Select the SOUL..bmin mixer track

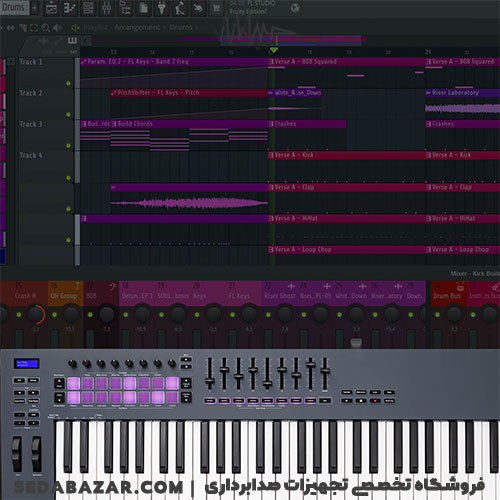tap(173, 296)
